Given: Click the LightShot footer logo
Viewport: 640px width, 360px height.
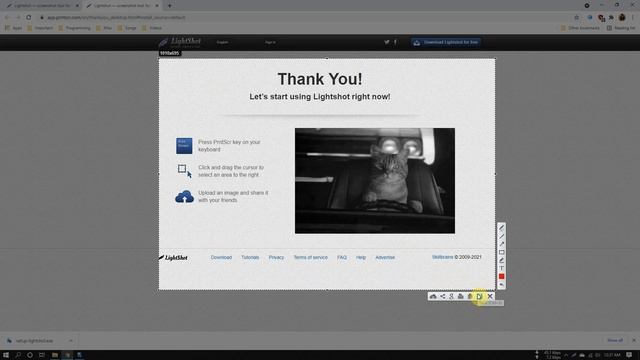Looking at the screenshot, I should 173,258.
